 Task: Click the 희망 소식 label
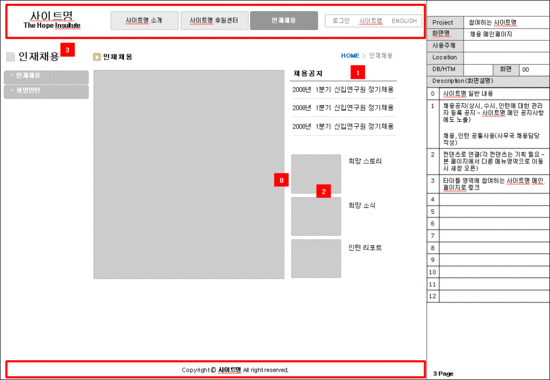362,205
